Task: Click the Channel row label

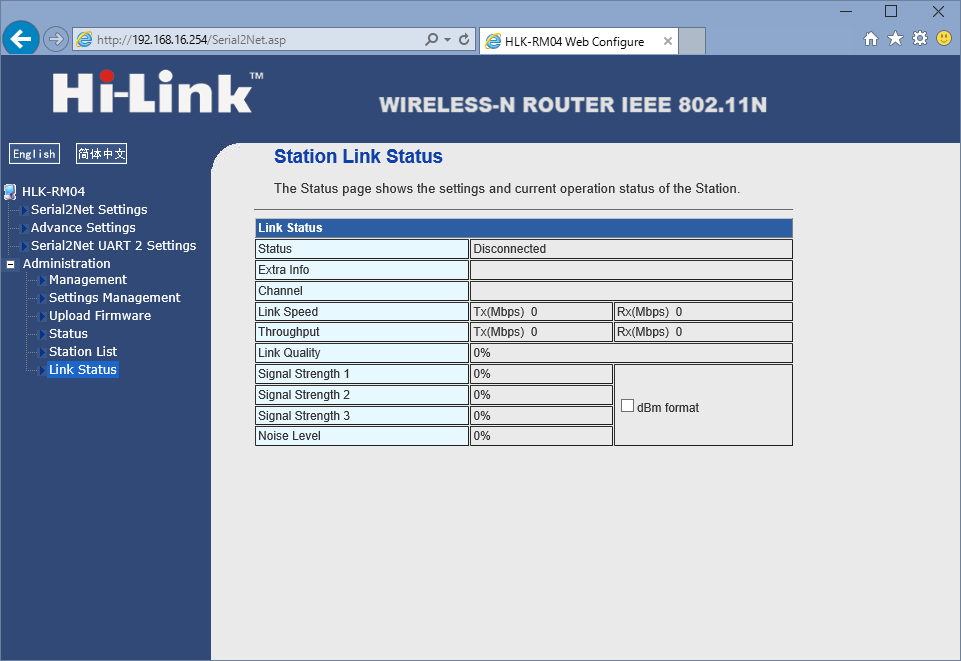Action: (280, 291)
